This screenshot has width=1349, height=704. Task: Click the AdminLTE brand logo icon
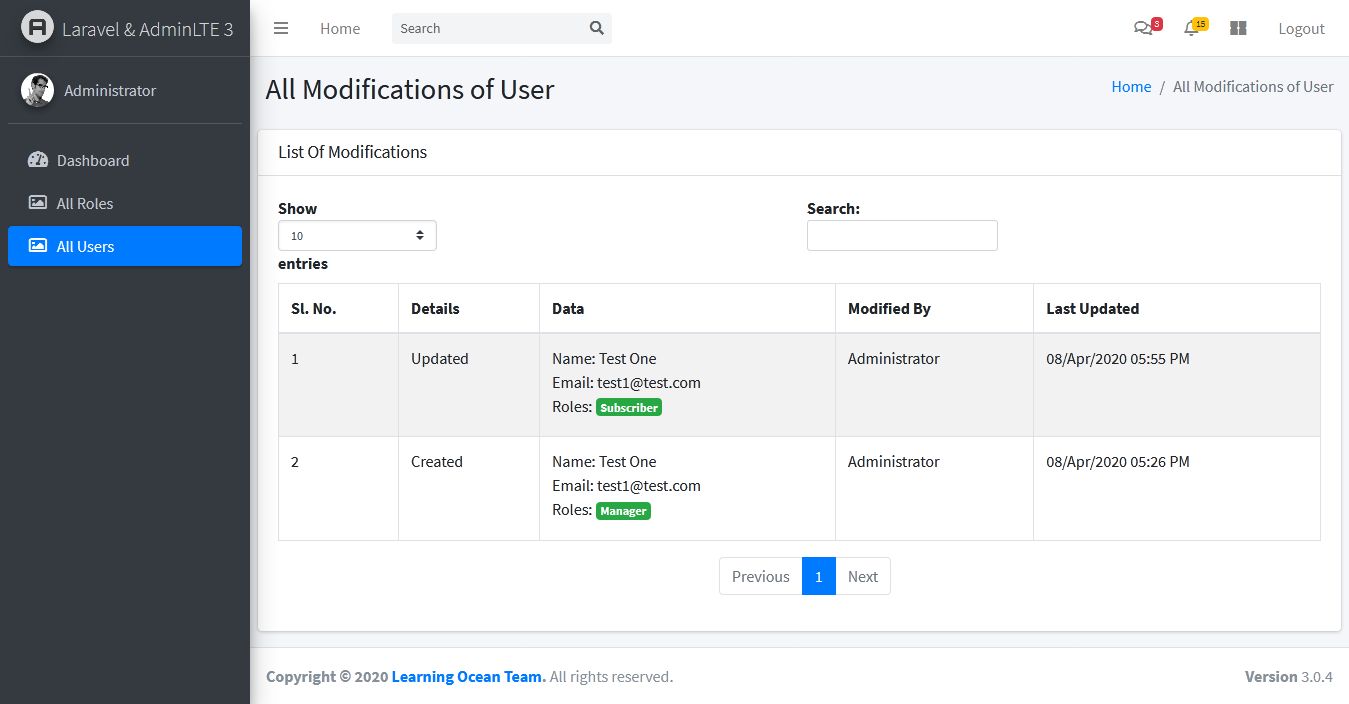tap(37, 27)
